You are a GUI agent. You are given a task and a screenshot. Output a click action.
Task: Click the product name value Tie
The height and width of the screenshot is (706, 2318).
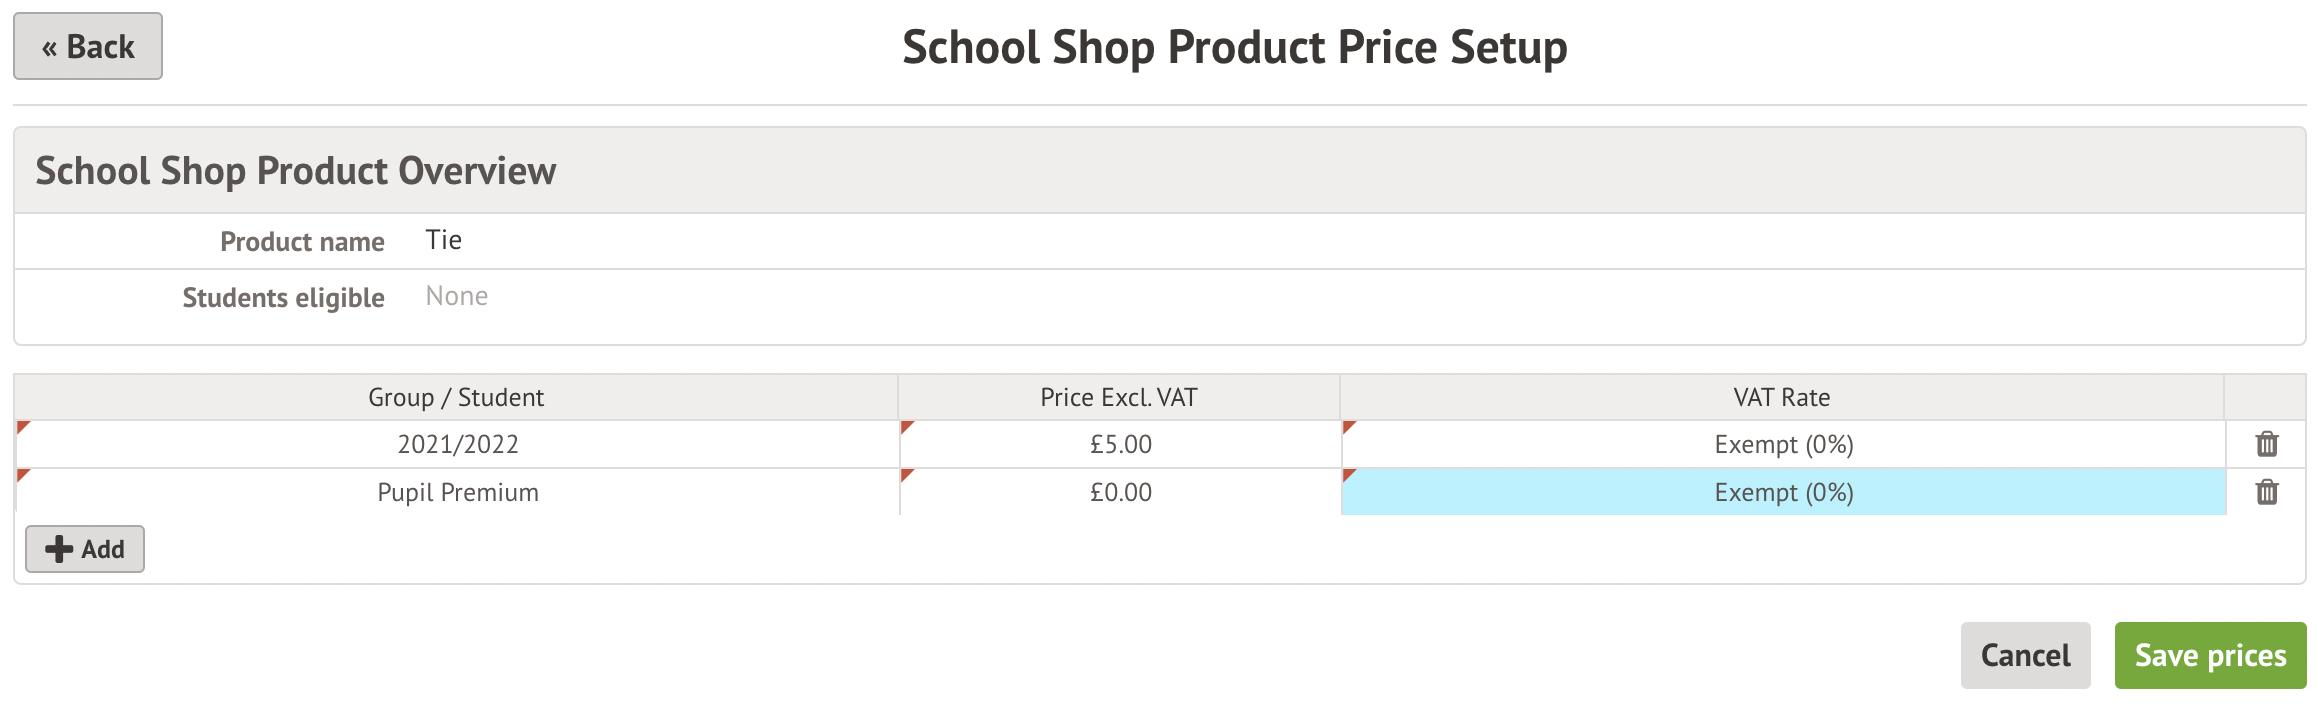point(443,240)
